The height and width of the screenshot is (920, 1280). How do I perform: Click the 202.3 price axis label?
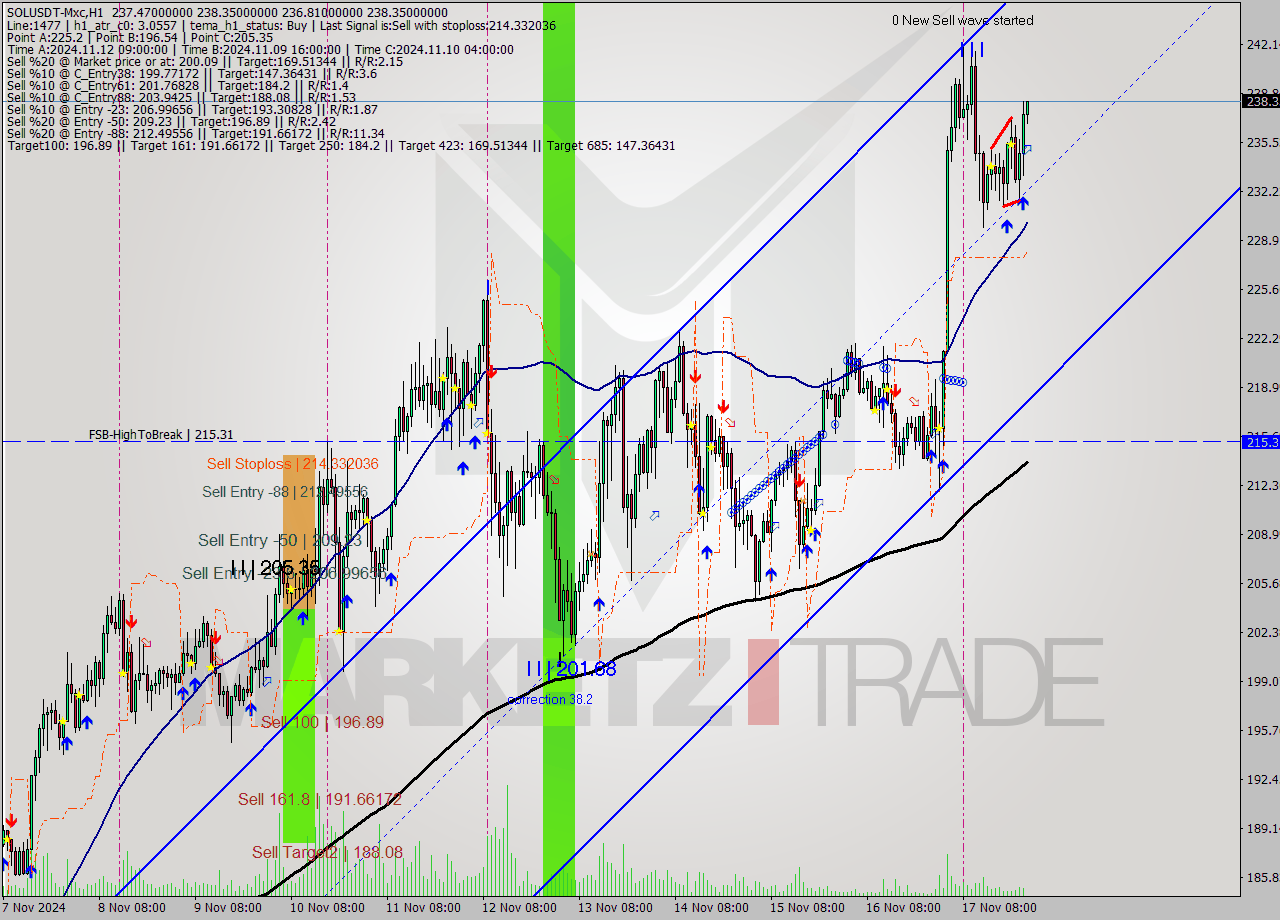click(x=1262, y=632)
